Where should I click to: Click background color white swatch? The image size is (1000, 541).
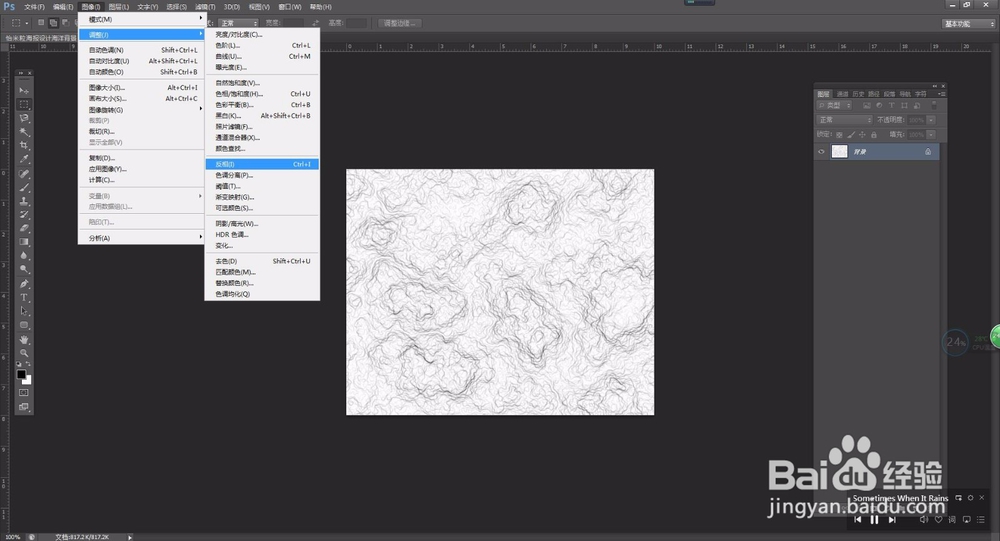point(28,381)
